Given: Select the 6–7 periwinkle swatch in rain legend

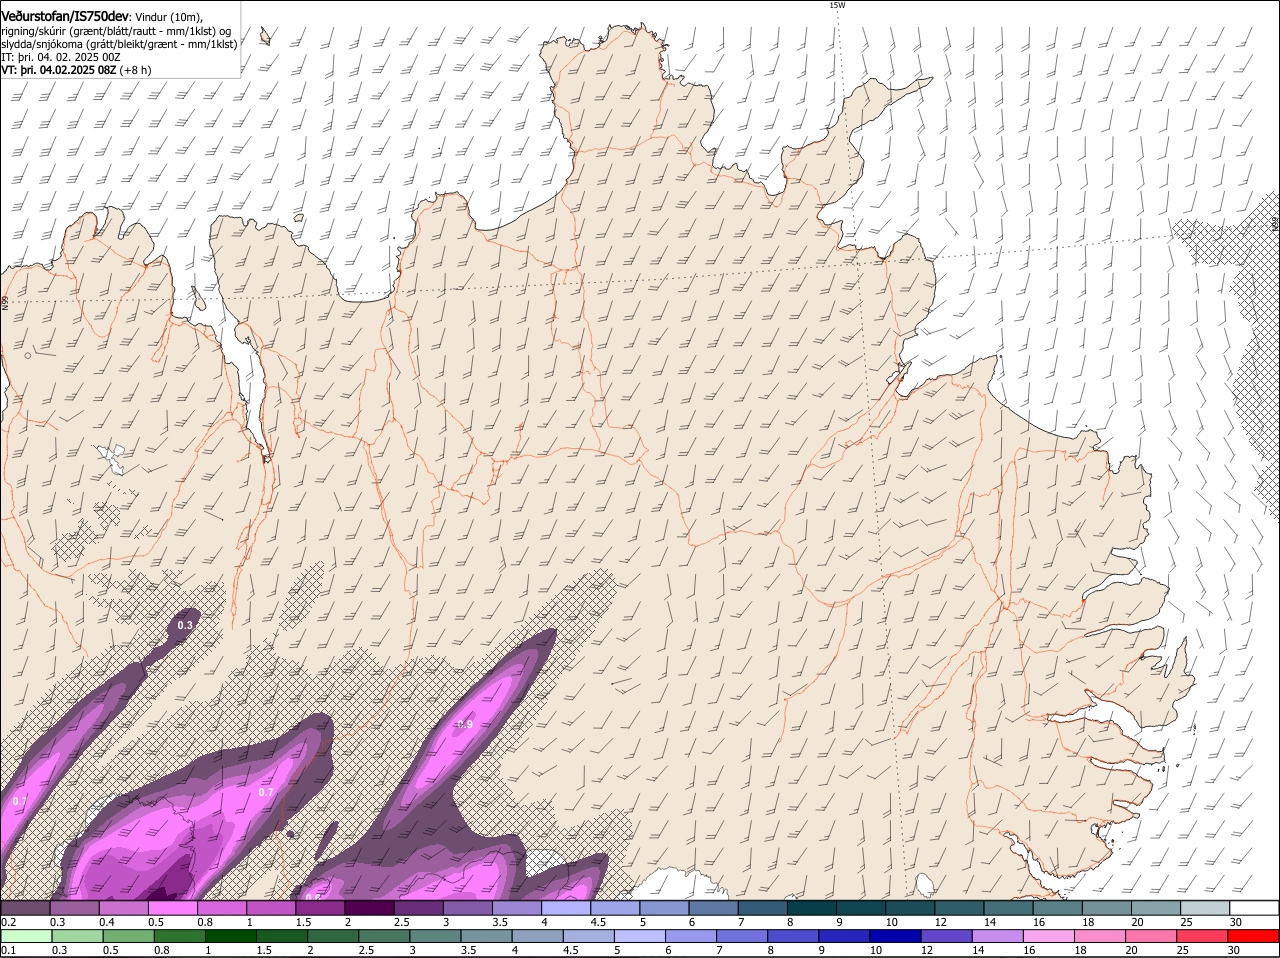Looking at the screenshot, I should point(691,937).
